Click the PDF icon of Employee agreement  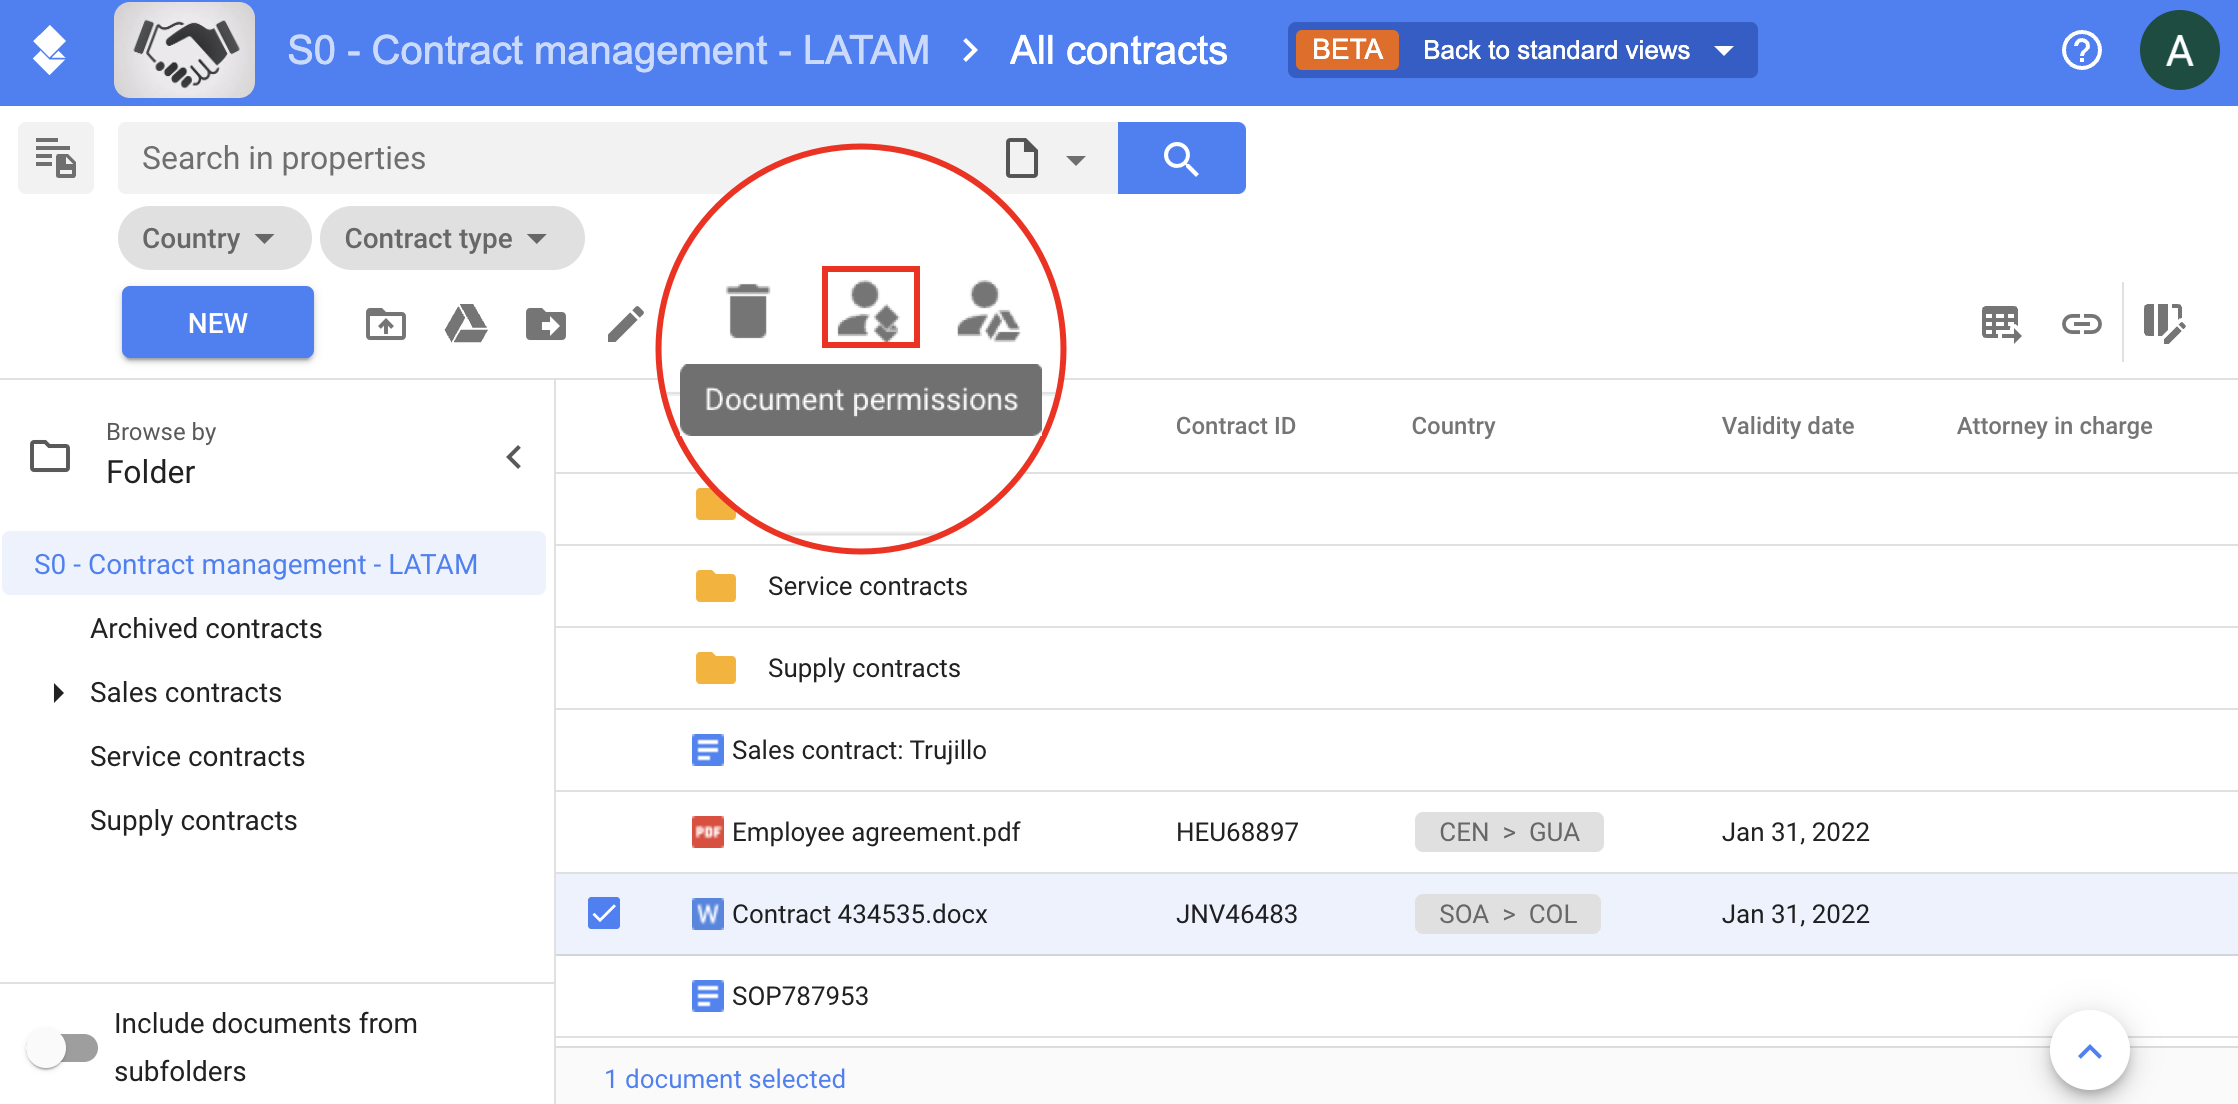coord(707,832)
